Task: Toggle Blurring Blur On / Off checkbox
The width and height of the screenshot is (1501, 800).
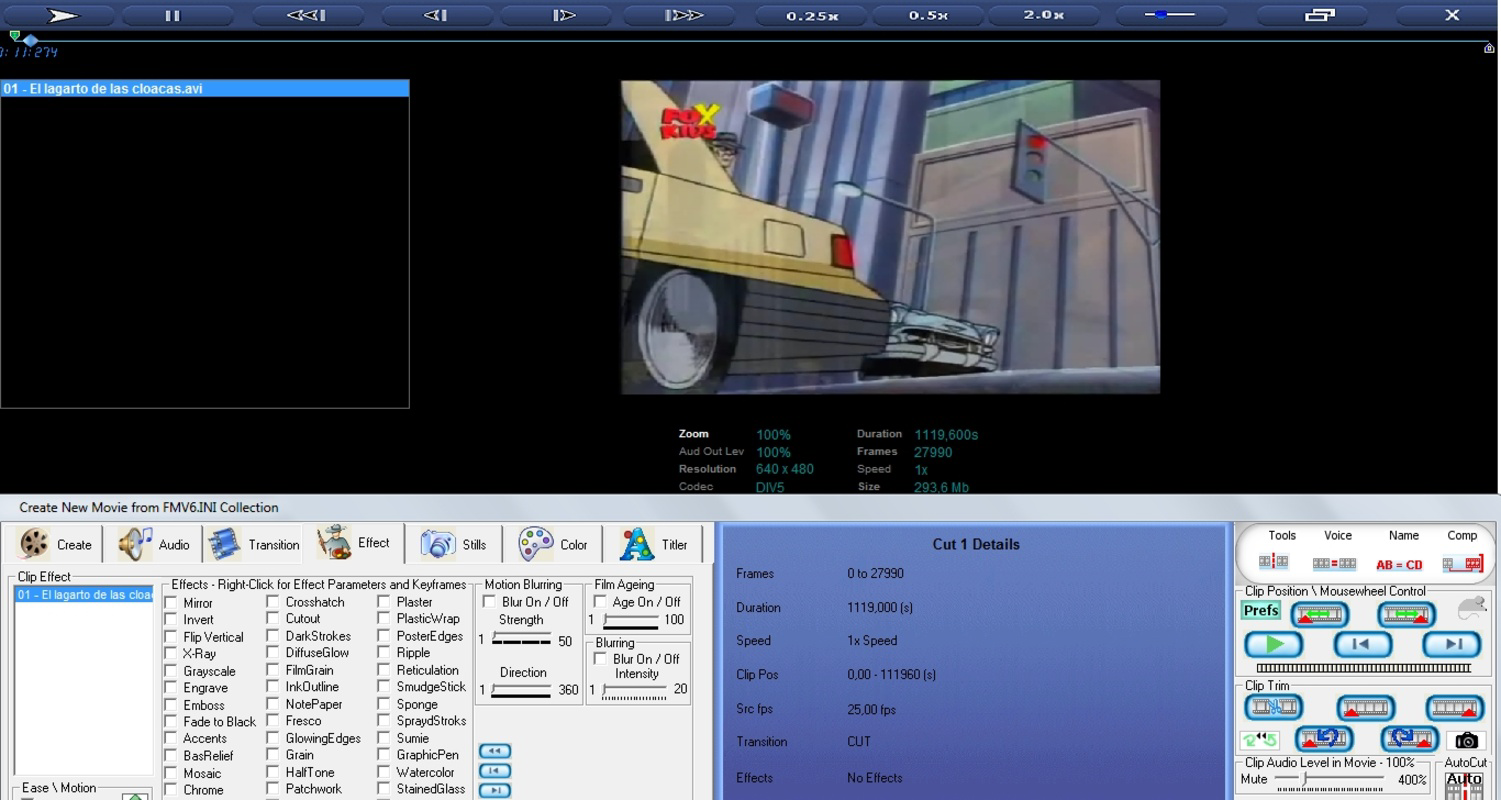Action: pos(601,659)
